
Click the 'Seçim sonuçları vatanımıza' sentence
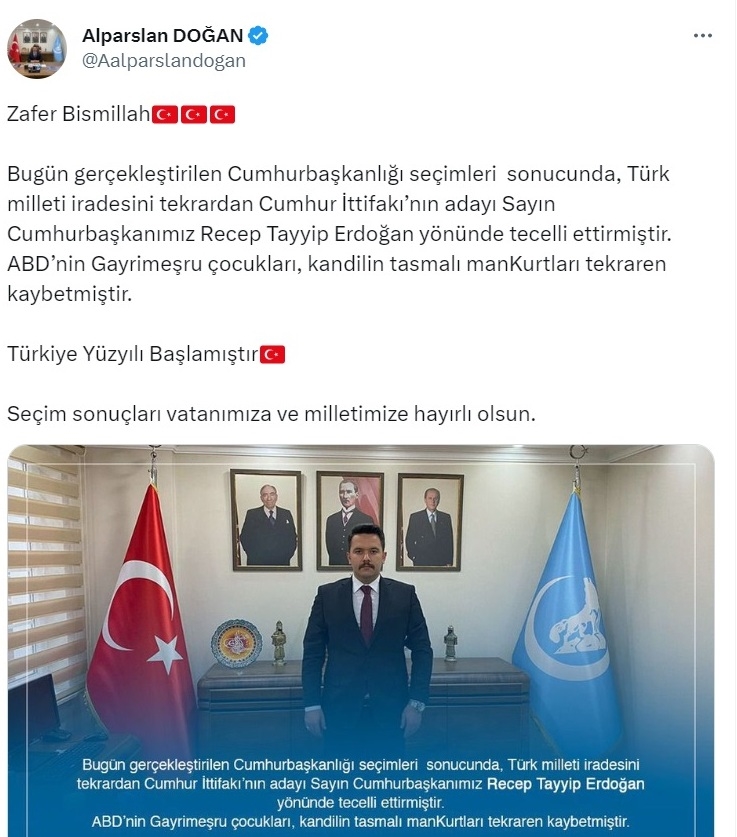pyautogui.click(x=271, y=414)
